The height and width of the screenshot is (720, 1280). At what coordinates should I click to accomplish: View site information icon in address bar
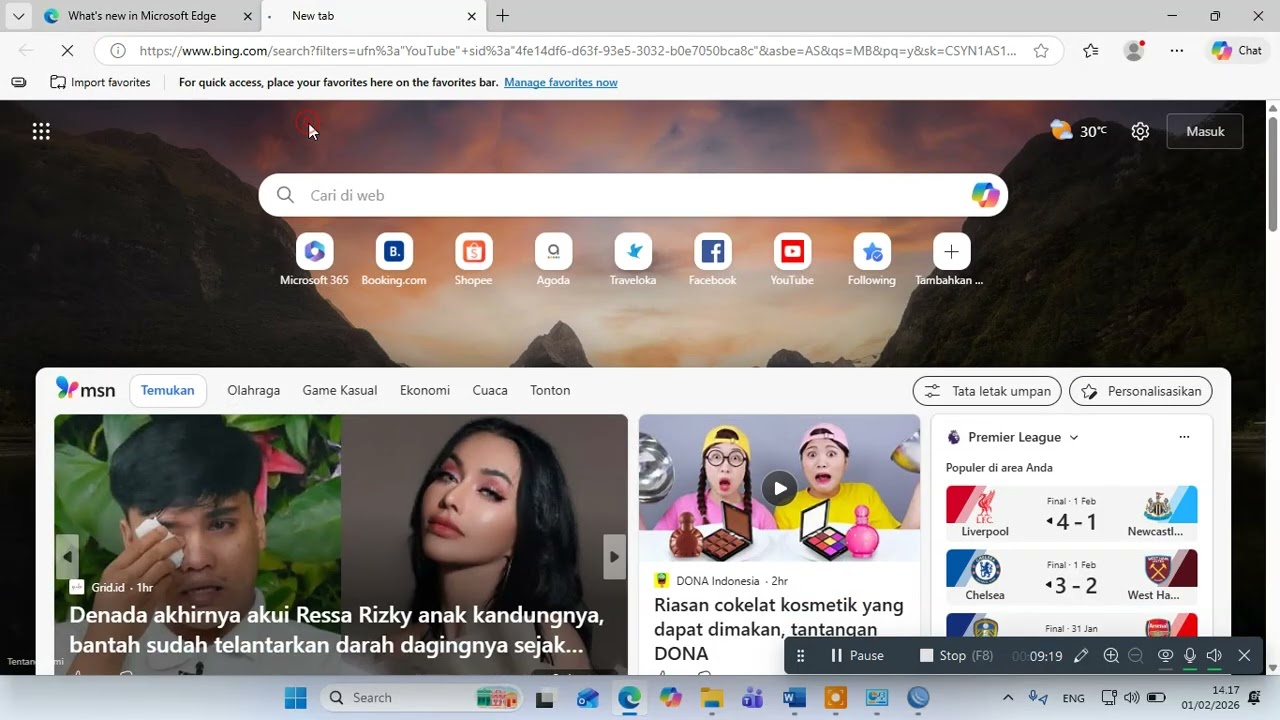point(118,50)
